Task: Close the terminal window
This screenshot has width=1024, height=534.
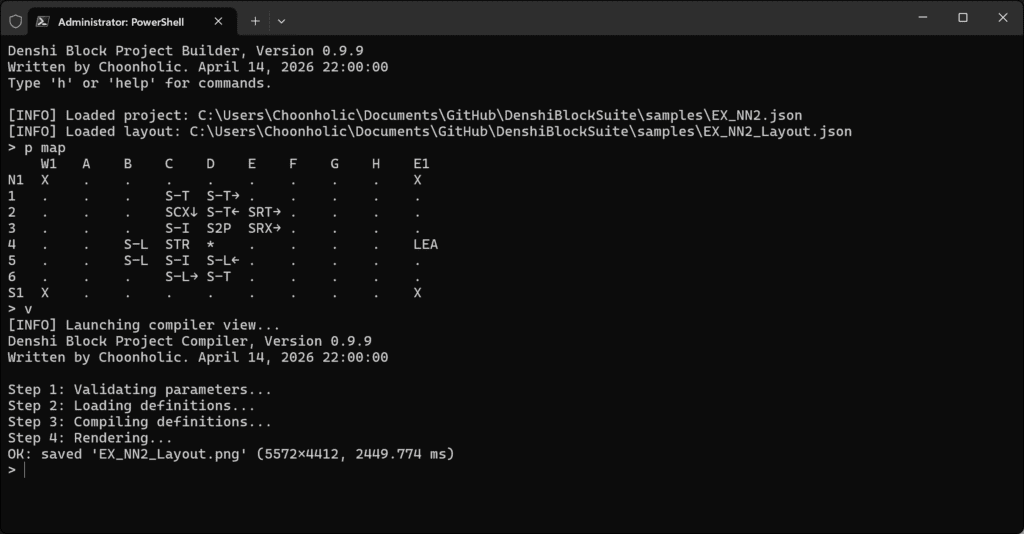Action: (x=1003, y=18)
